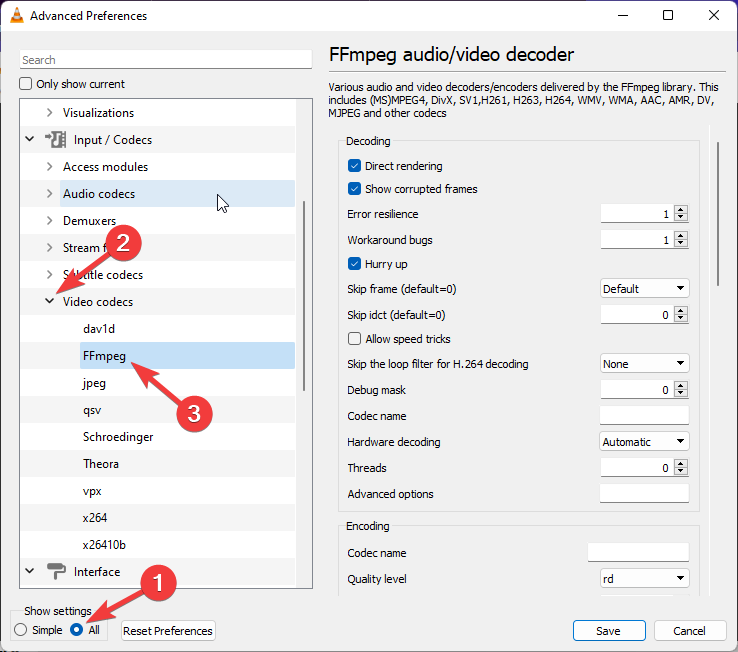Image resolution: width=738 pixels, height=652 pixels.
Task: Click the Advanced options text field
Action: tap(644, 494)
